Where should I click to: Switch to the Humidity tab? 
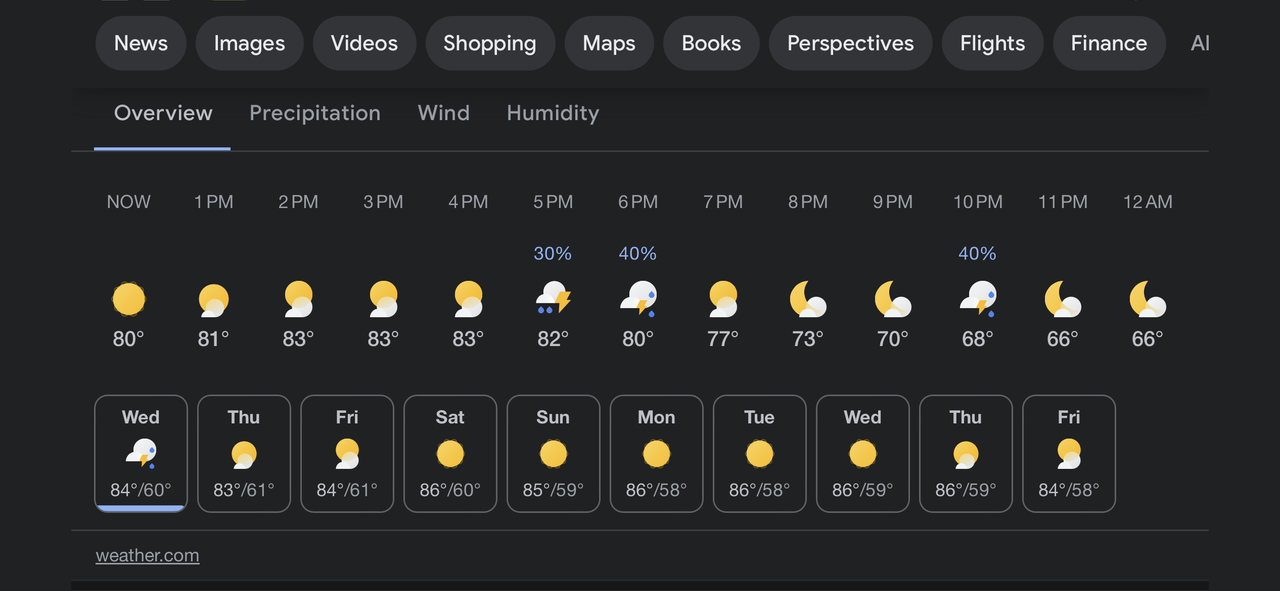click(553, 113)
